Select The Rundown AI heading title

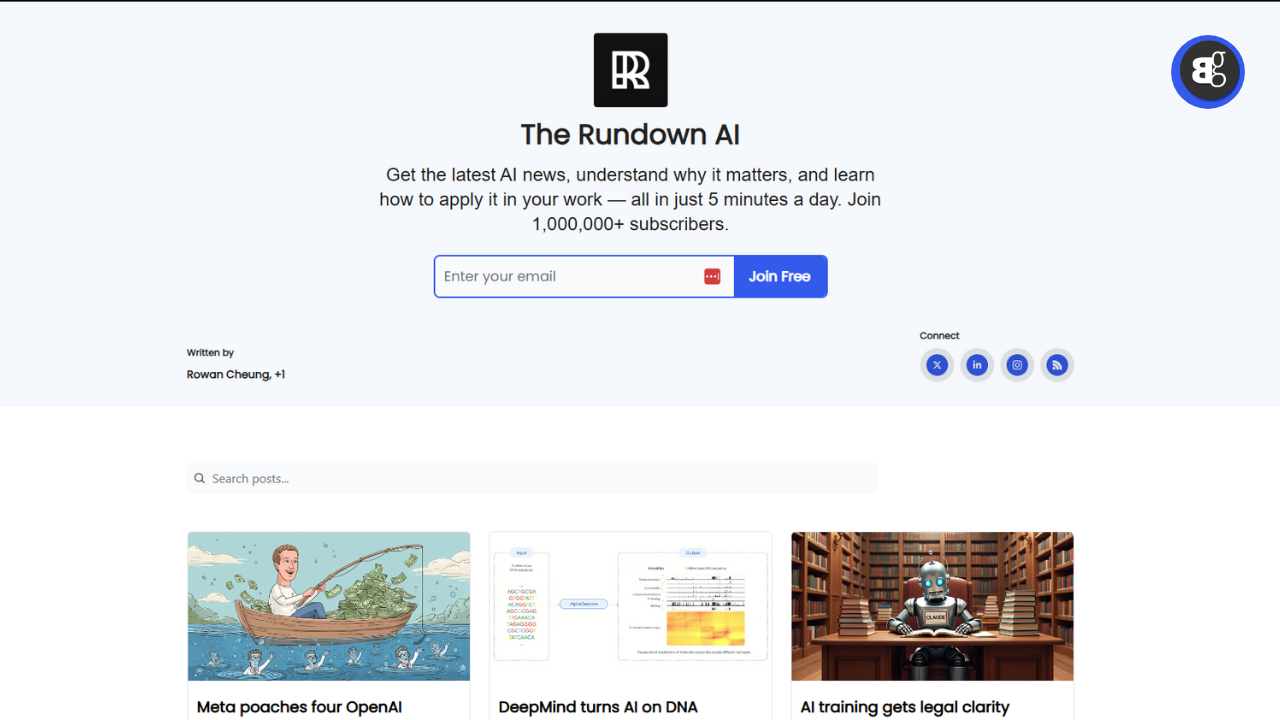click(630, 135)
